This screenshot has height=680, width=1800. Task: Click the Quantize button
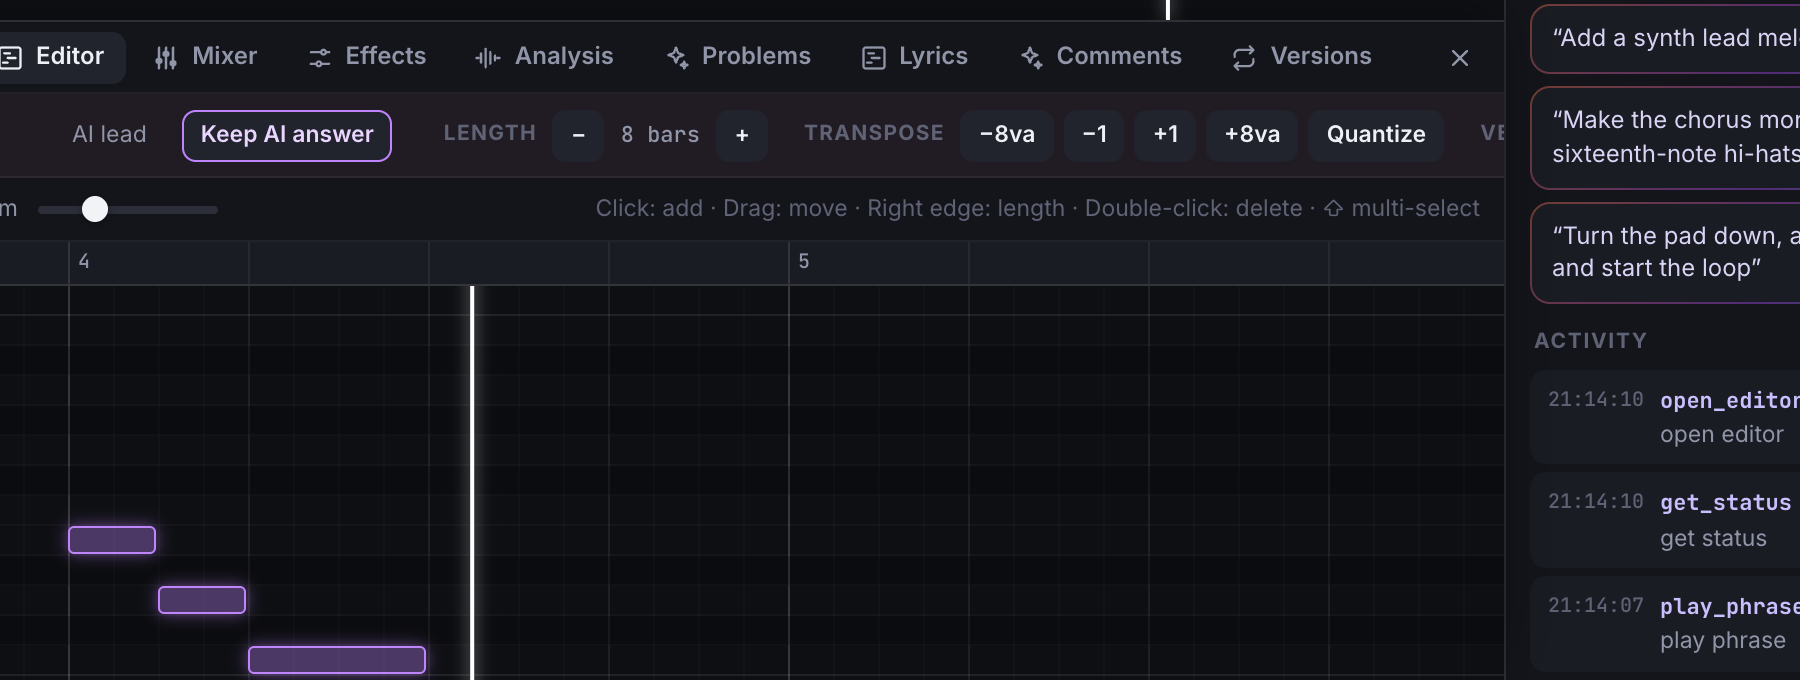1376,135
